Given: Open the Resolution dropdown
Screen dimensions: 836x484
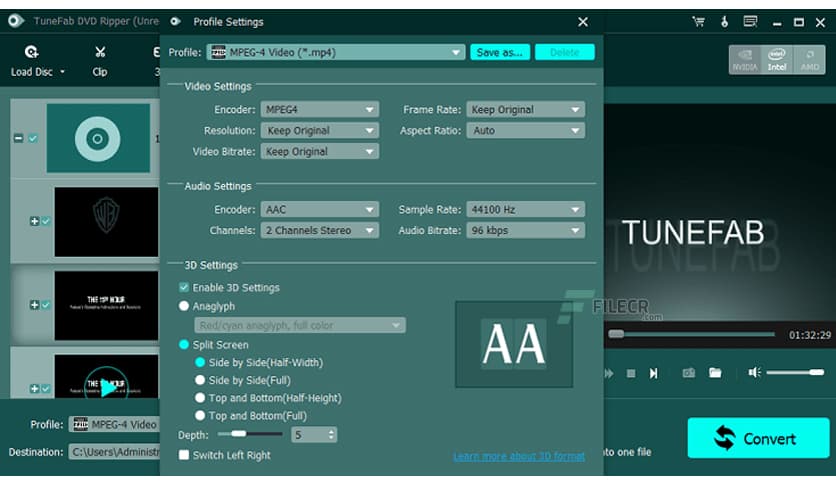Looking at the screenshot, I should pyautogui.click(x=319, y=130).
